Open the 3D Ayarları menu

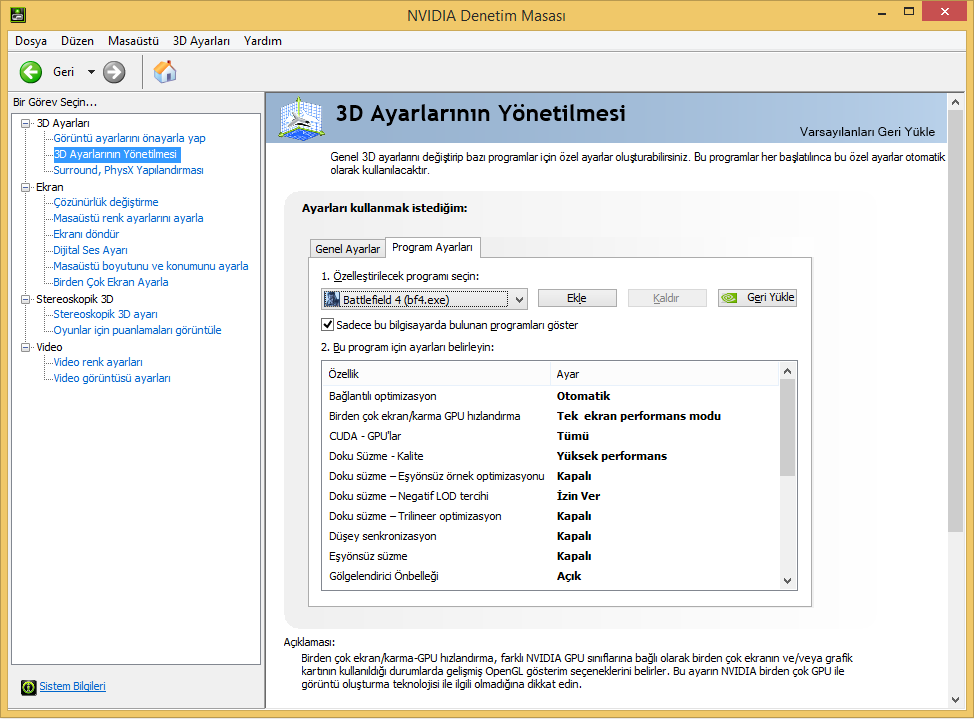[201, 41]
